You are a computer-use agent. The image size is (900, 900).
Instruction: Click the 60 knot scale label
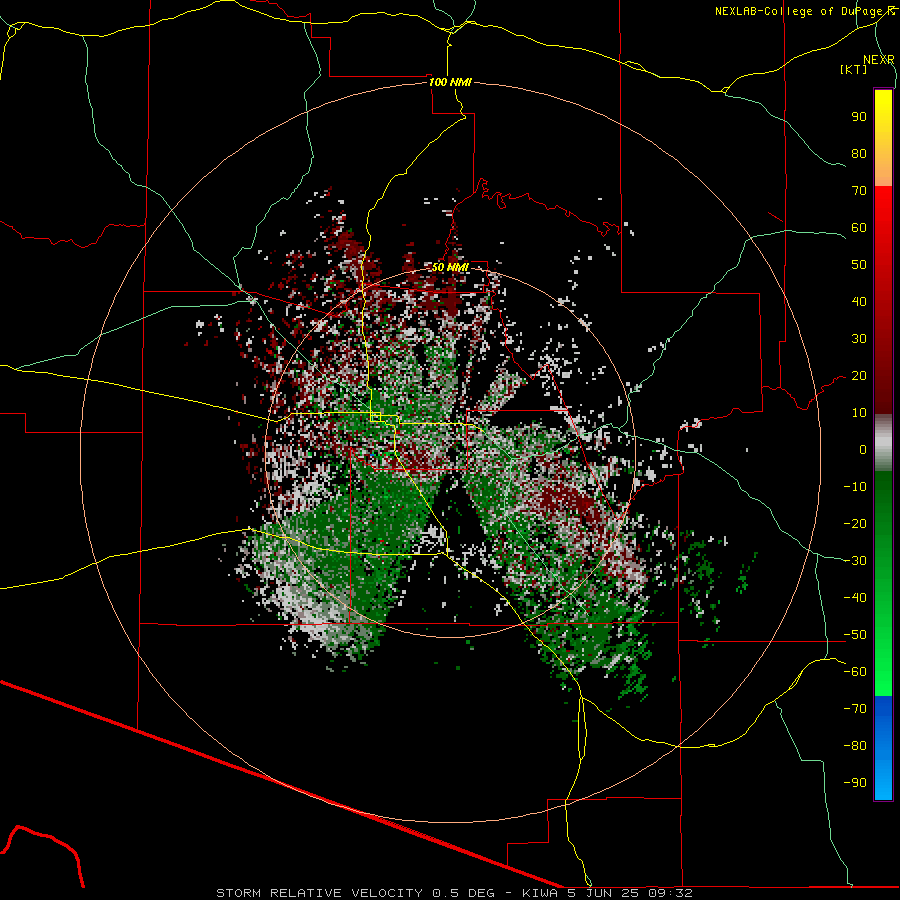pyautogui.click(x=859, y=228)
